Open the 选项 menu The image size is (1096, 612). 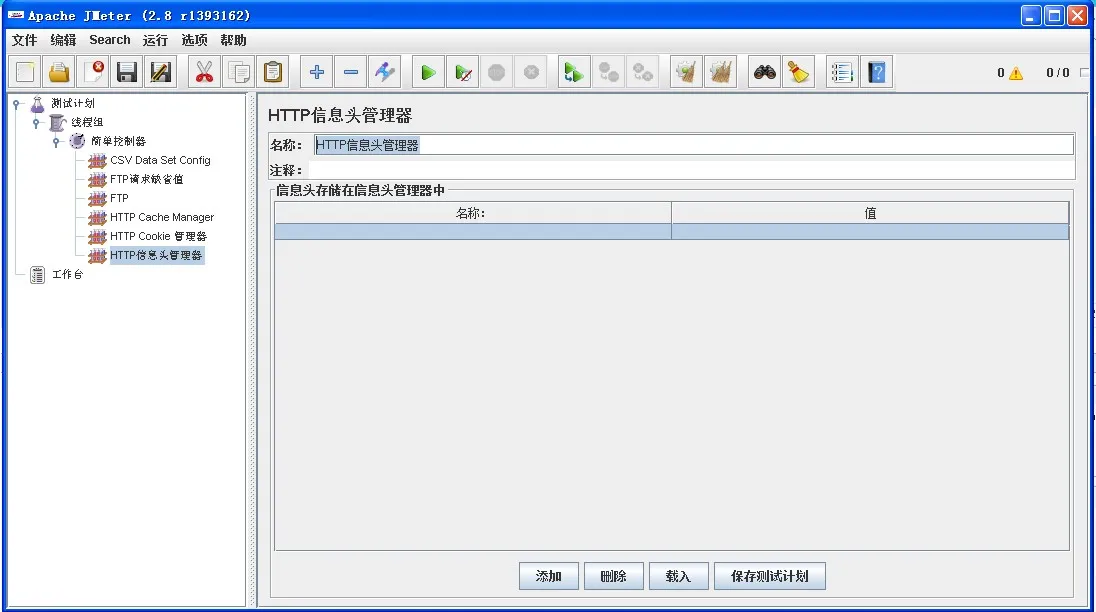click(x=194, y=40)
